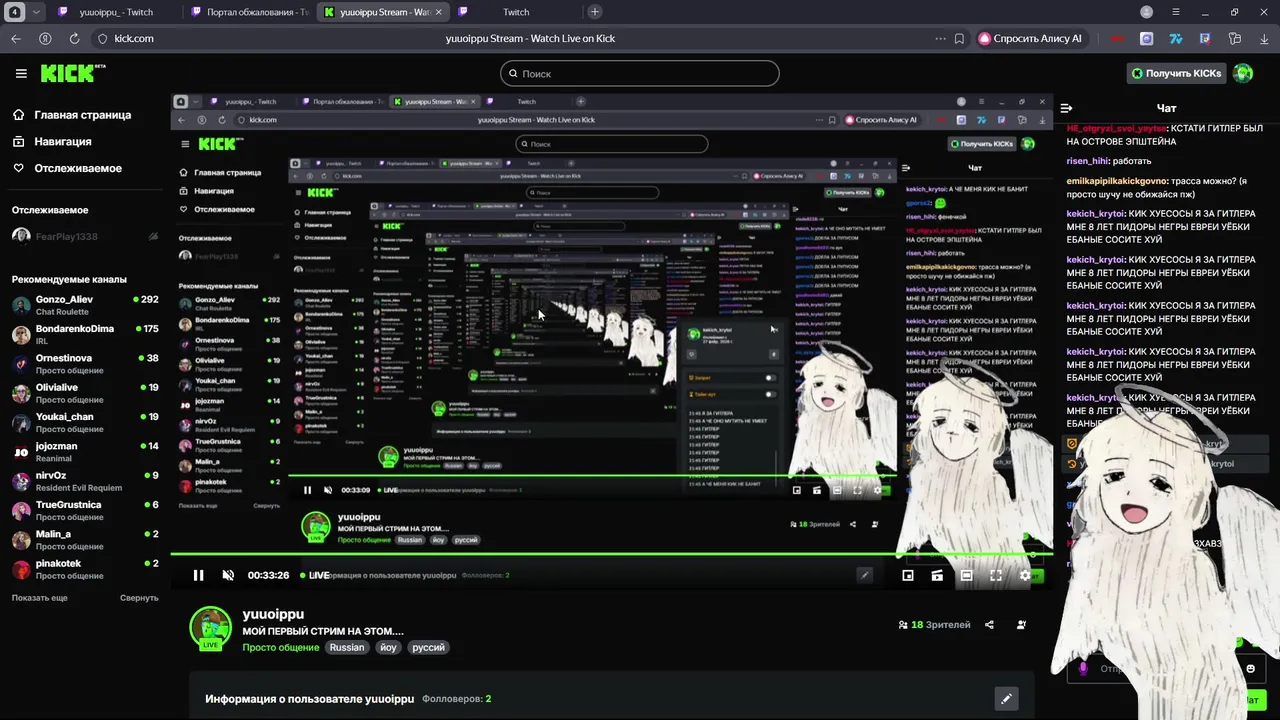Open BondarenkoDima channel
Image resolution: width=1280 pixels, height=720 pixels.
[85, 334]
